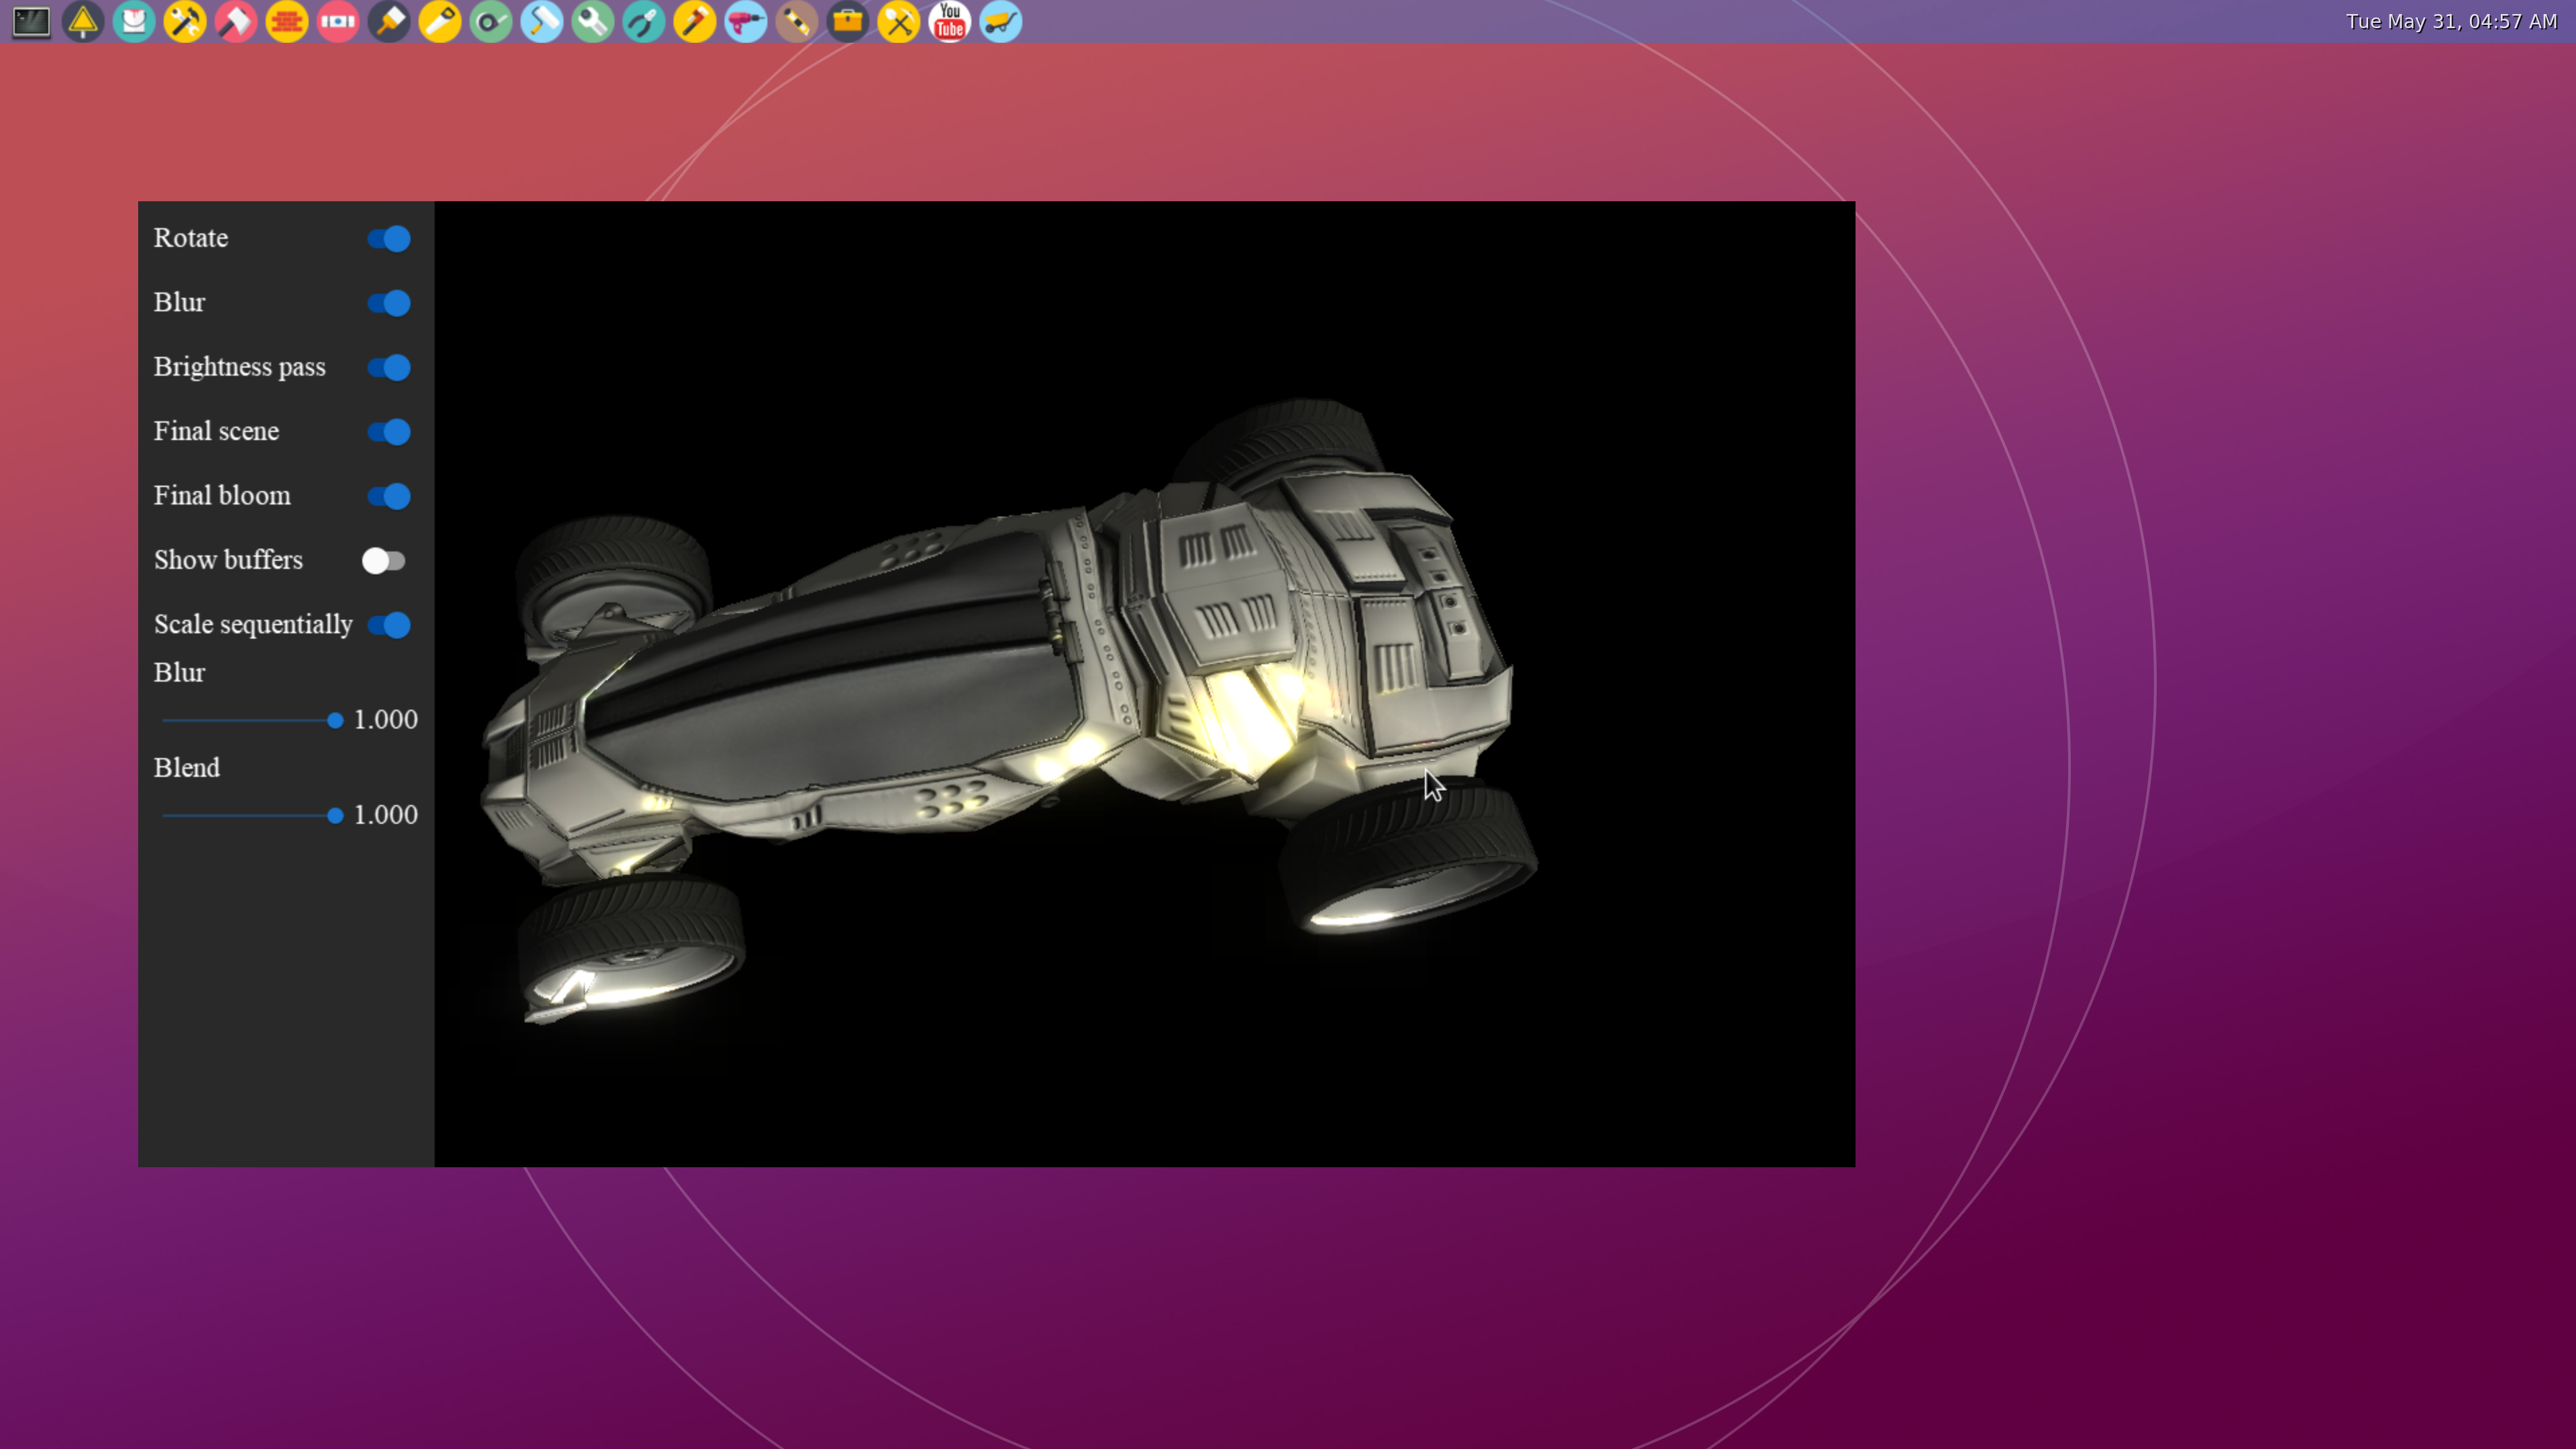Open the YouTube launcher icon
2576x1449 pixels.
coord(950,22)
